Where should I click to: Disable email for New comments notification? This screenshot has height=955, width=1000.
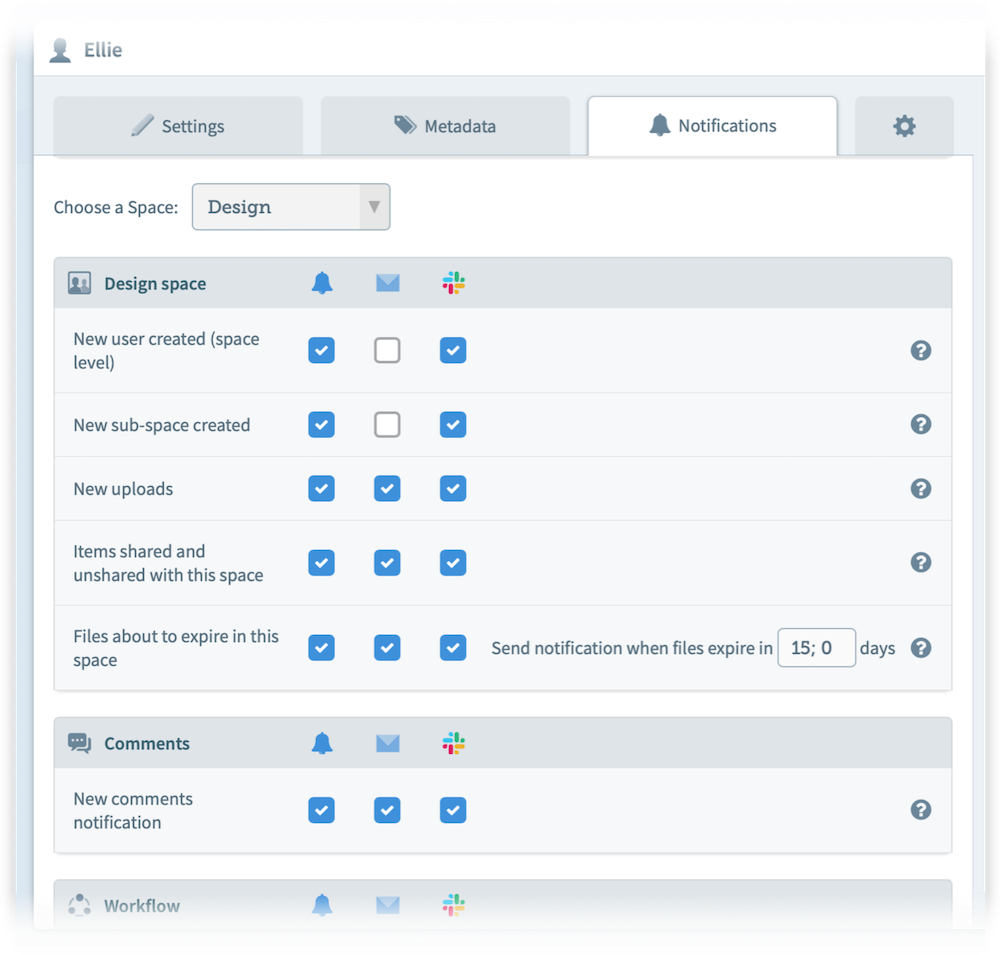[x=387, y=810]
